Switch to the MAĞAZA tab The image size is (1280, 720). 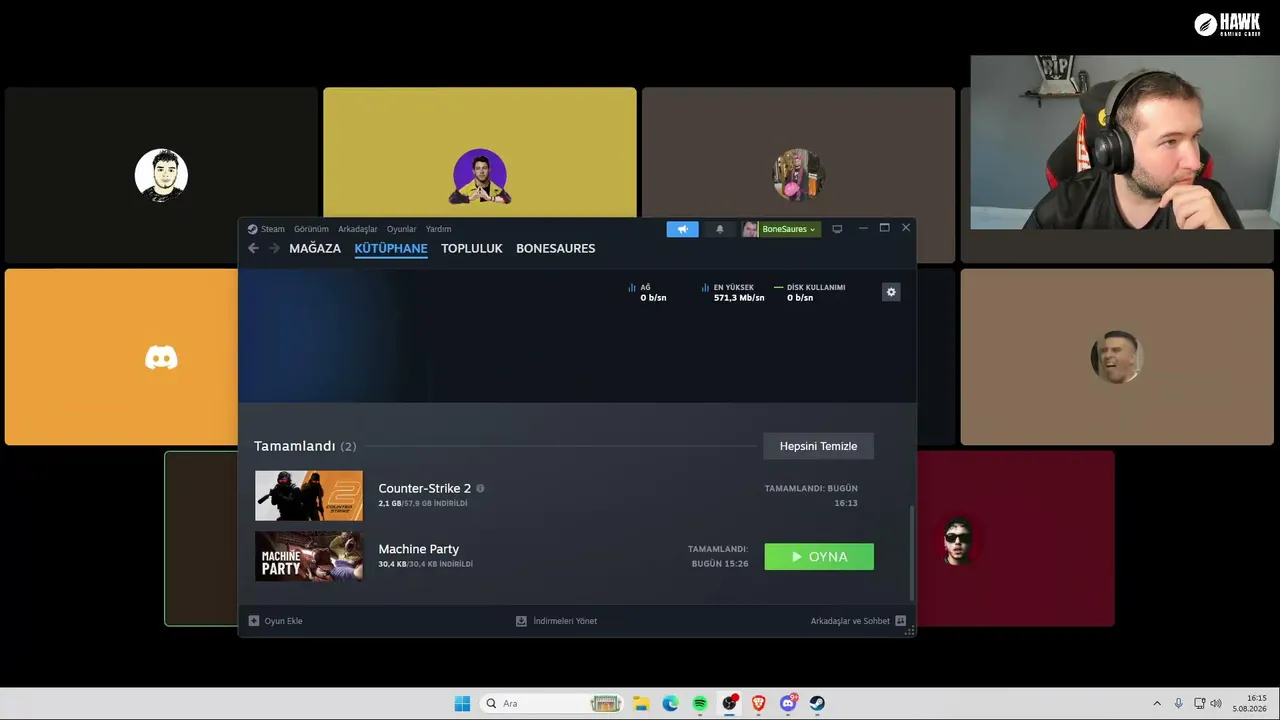[x=315, y=248]
